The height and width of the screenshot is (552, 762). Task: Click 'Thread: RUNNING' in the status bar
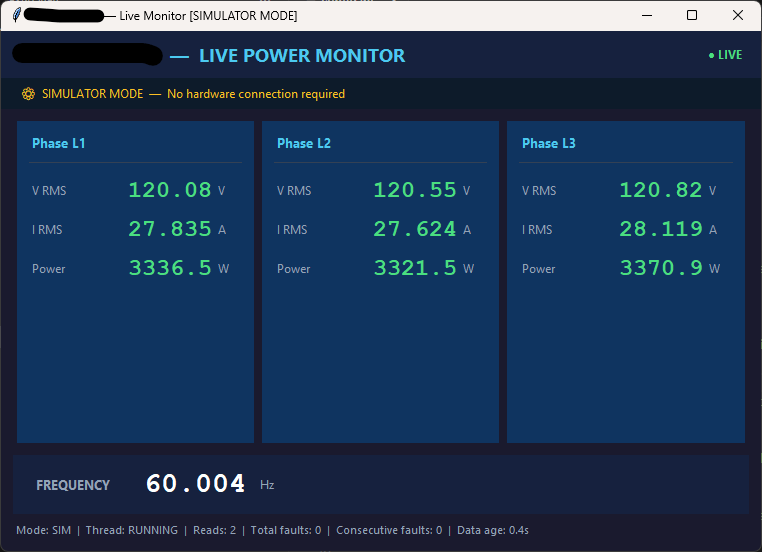click(132, 530)
